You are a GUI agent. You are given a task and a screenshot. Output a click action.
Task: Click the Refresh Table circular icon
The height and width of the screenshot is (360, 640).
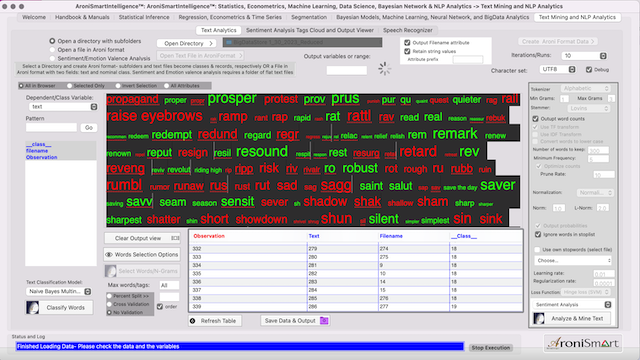coord(193,321)
